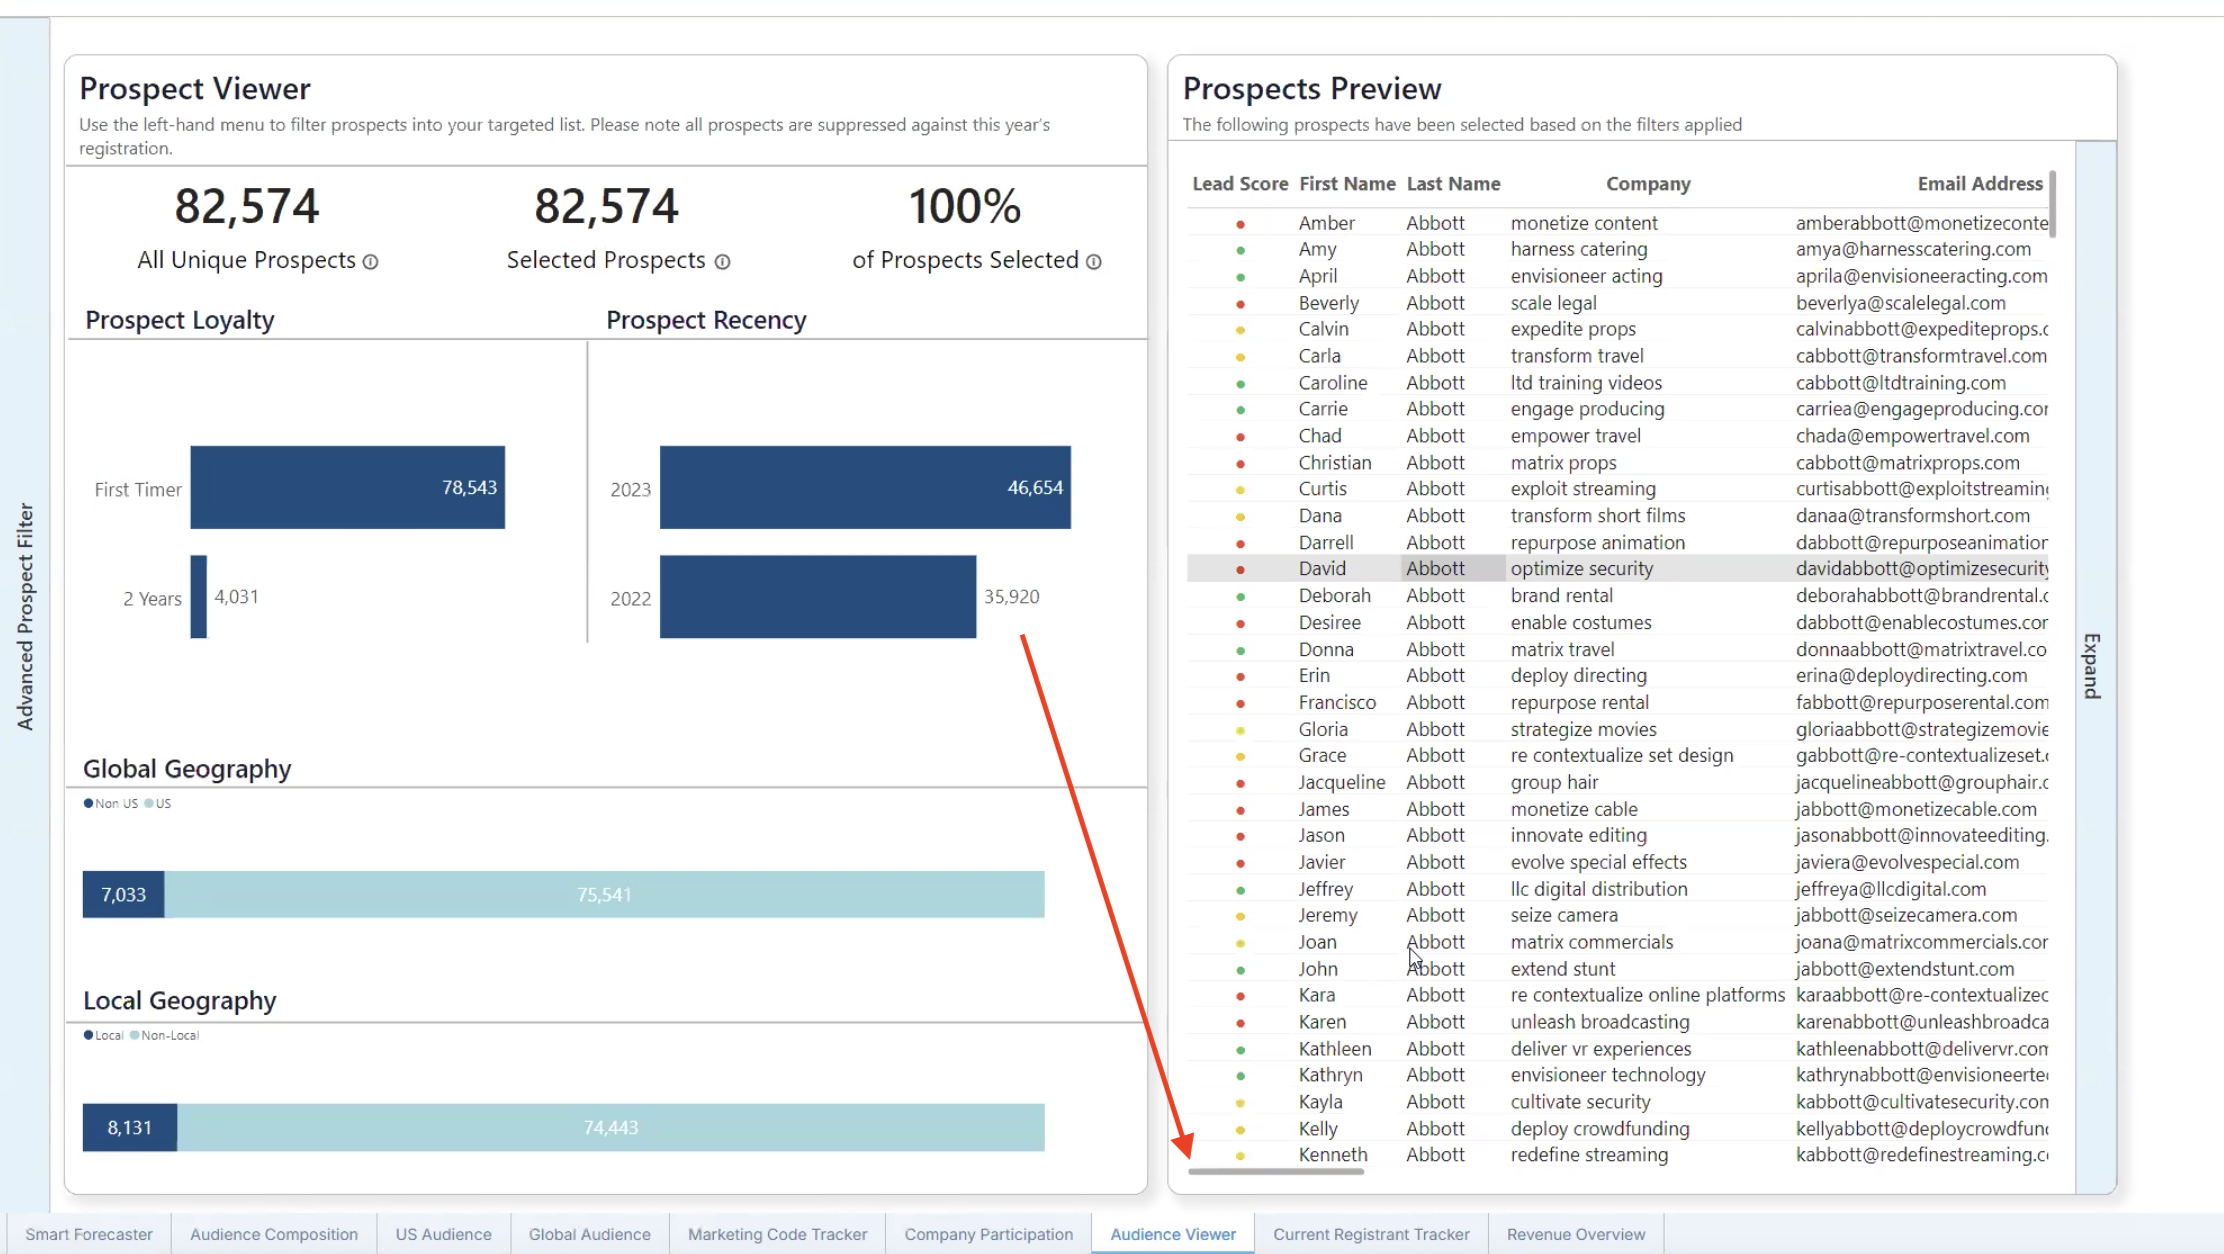
Task: Select the First Timer loyalty bar
Action: (x=347, y=487)
